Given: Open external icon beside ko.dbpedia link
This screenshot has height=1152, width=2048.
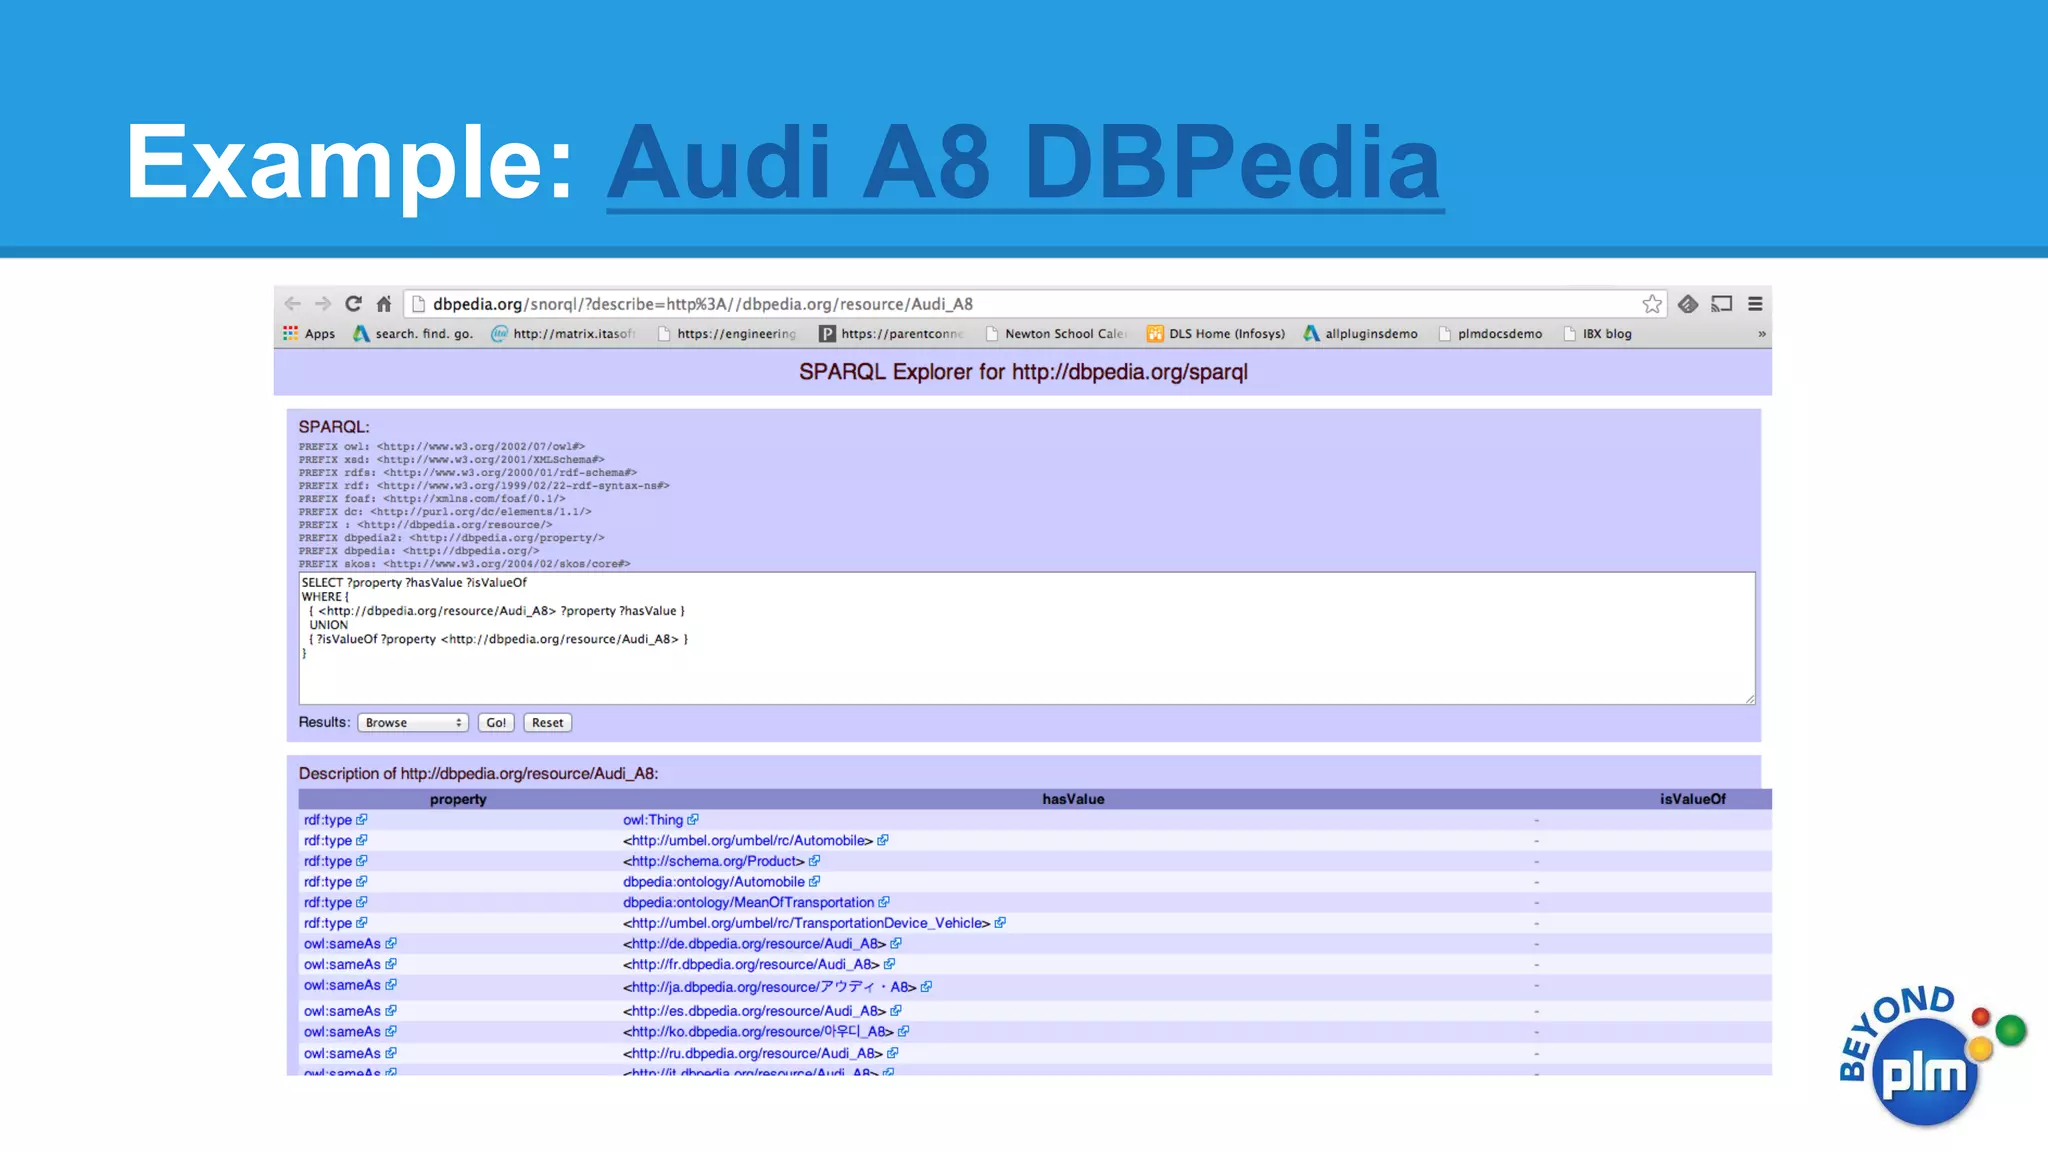Looking at the screenshot, I should click(x=903, y=1032).
